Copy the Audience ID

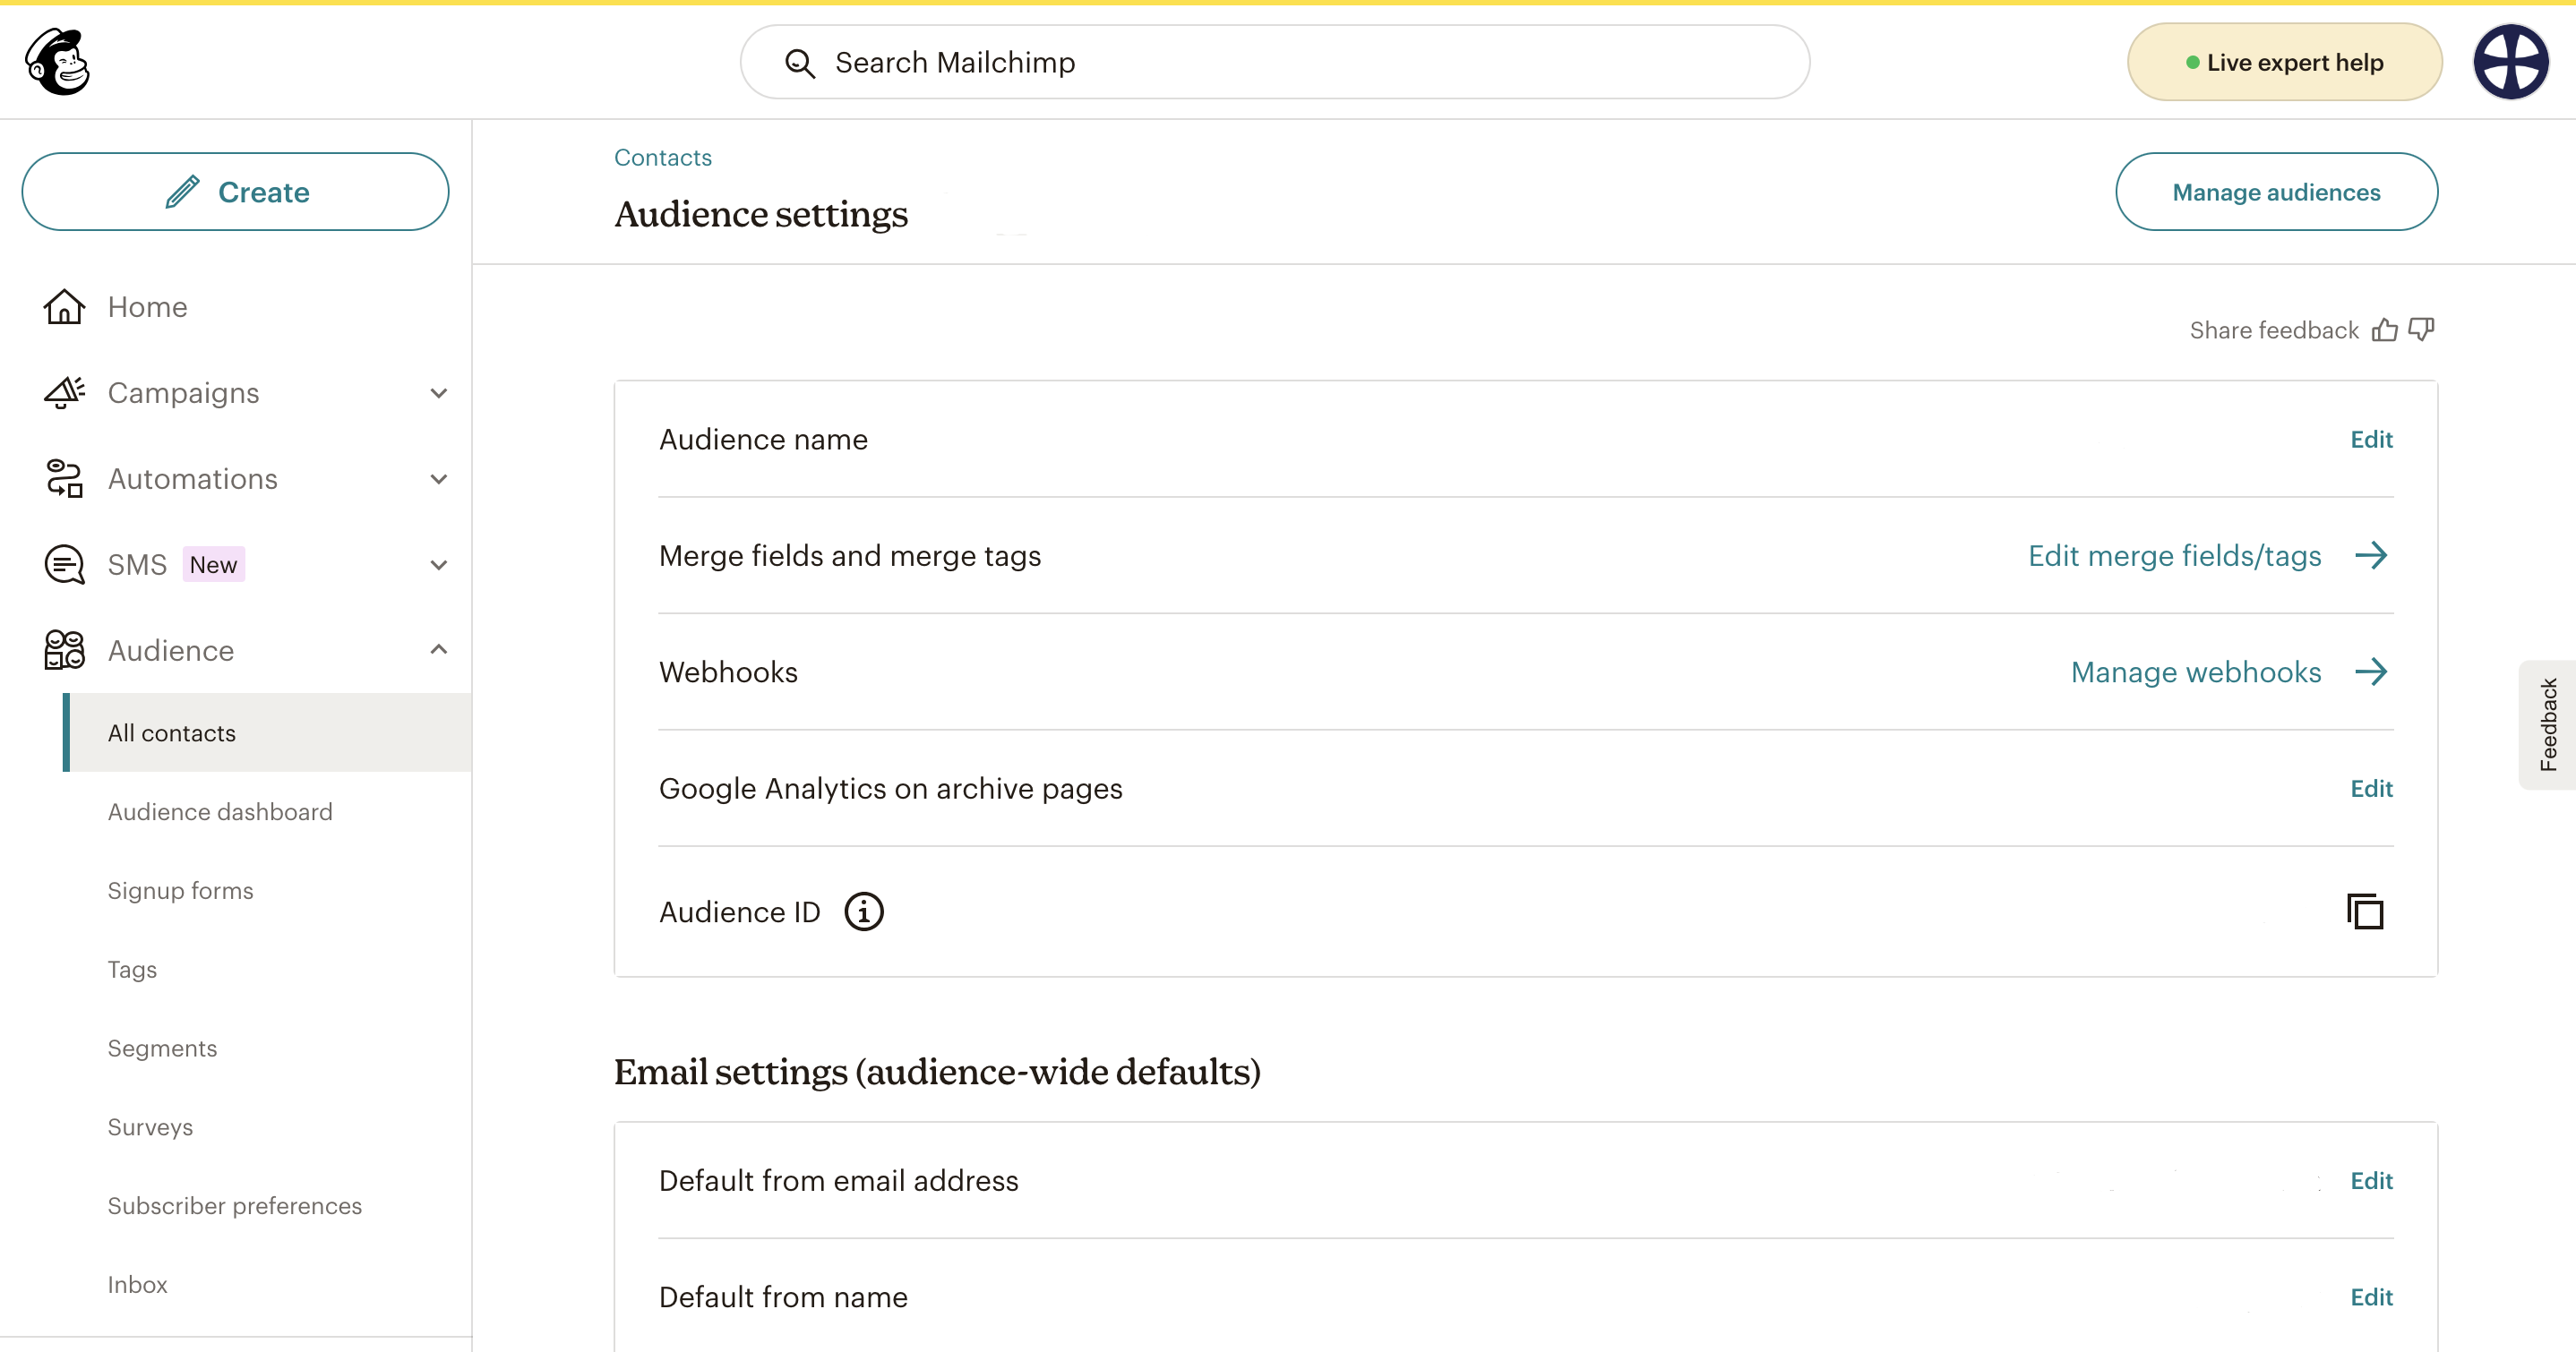[2365, 912]
